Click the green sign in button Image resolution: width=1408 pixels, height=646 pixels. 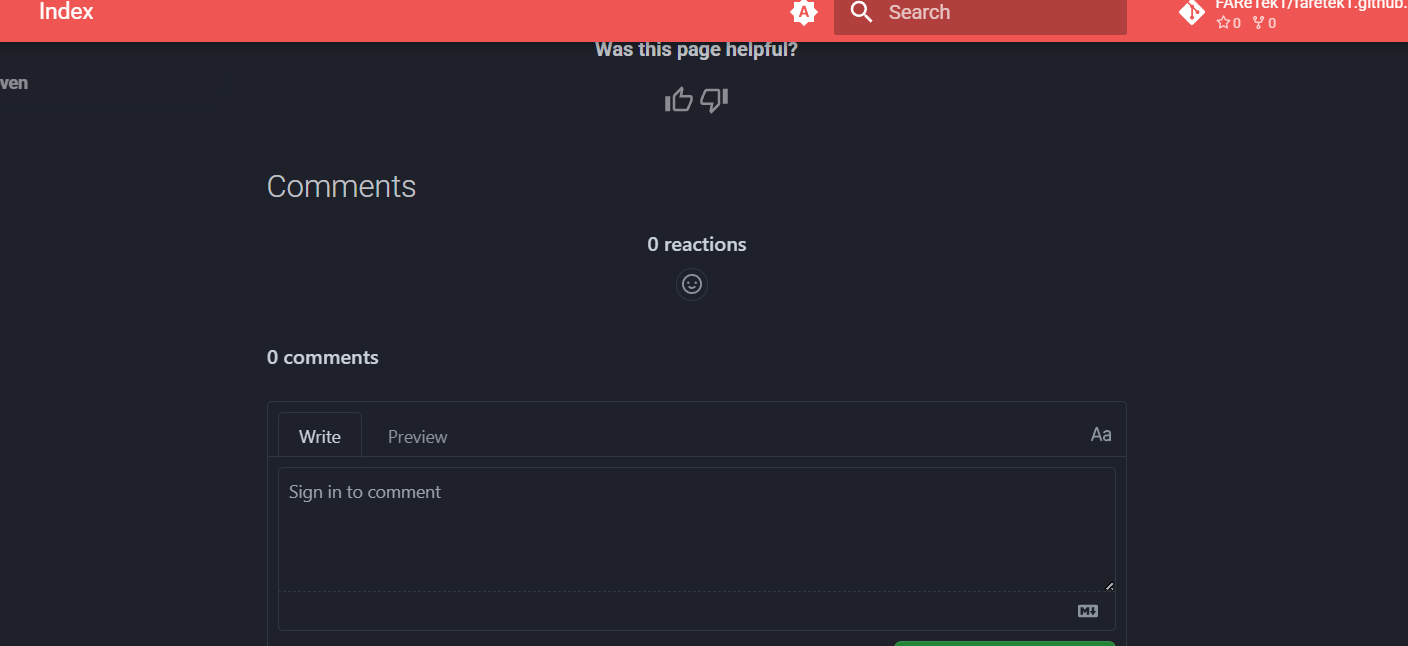tap(1004, 642)
